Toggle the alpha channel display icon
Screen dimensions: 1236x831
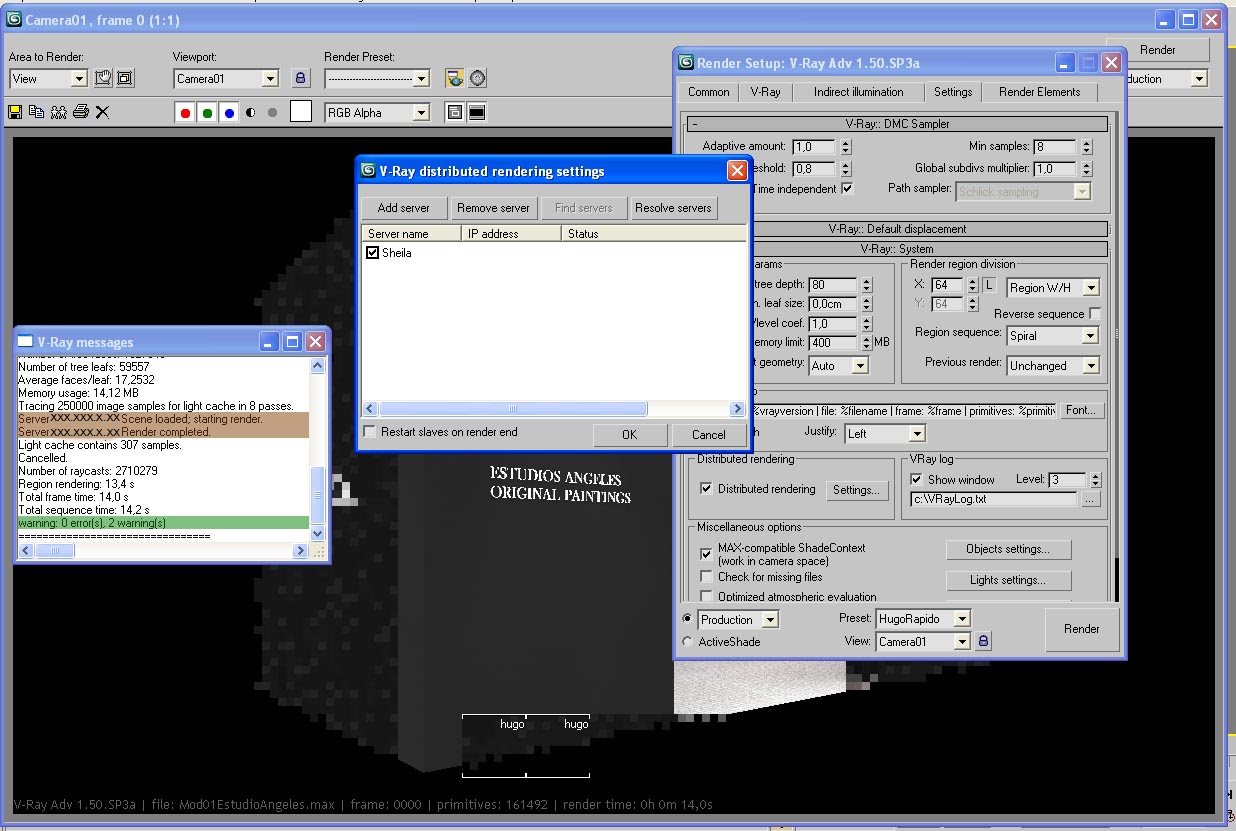(x=250, y=113)
